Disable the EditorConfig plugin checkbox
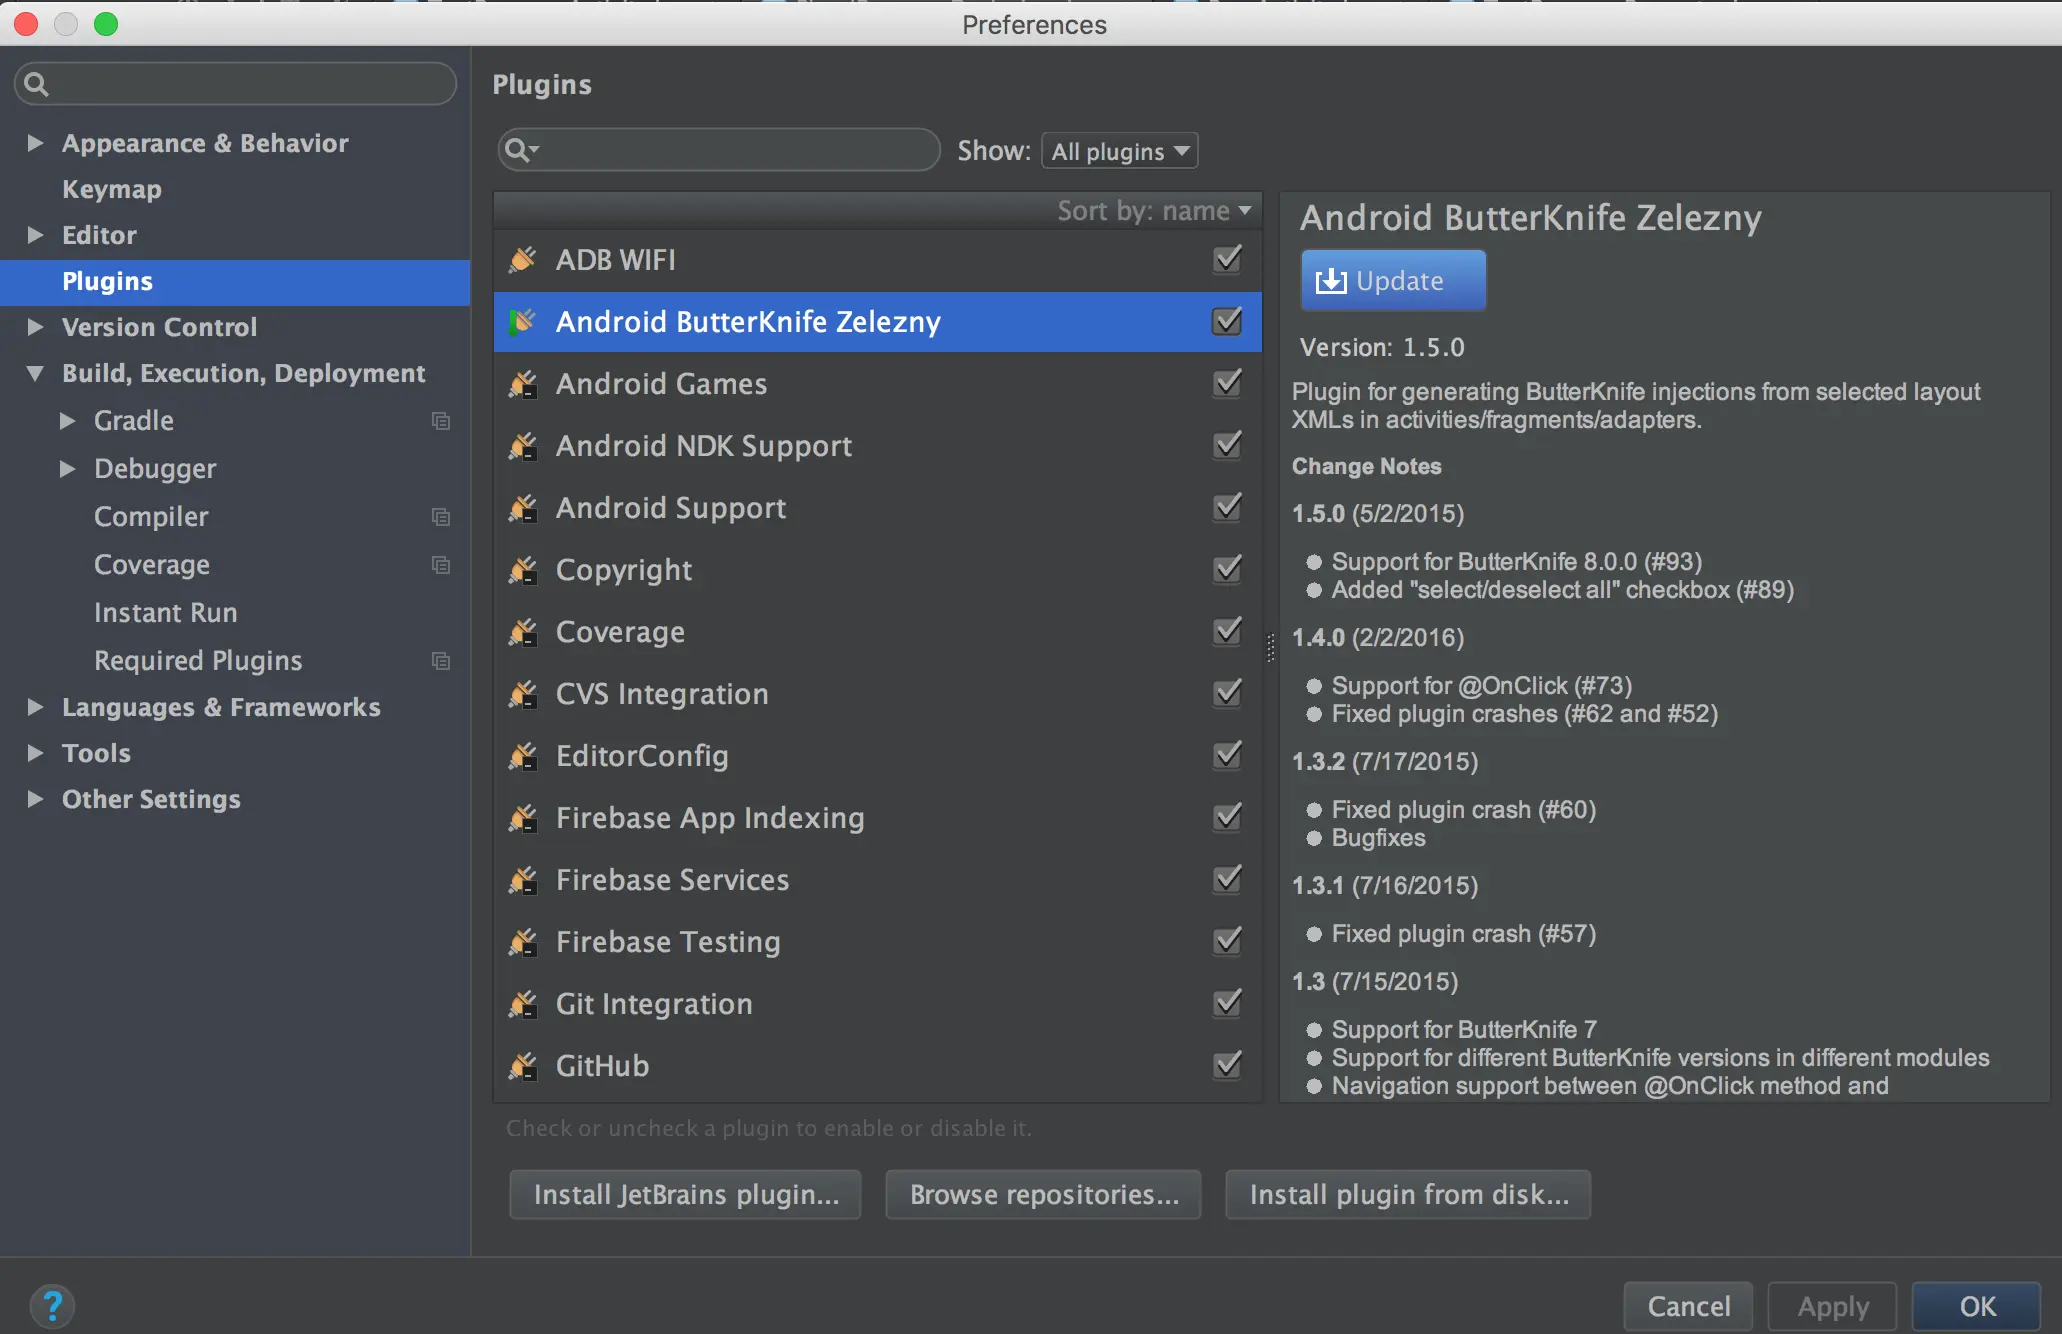The image size is (2062, 1334). tap(1227, 755)
